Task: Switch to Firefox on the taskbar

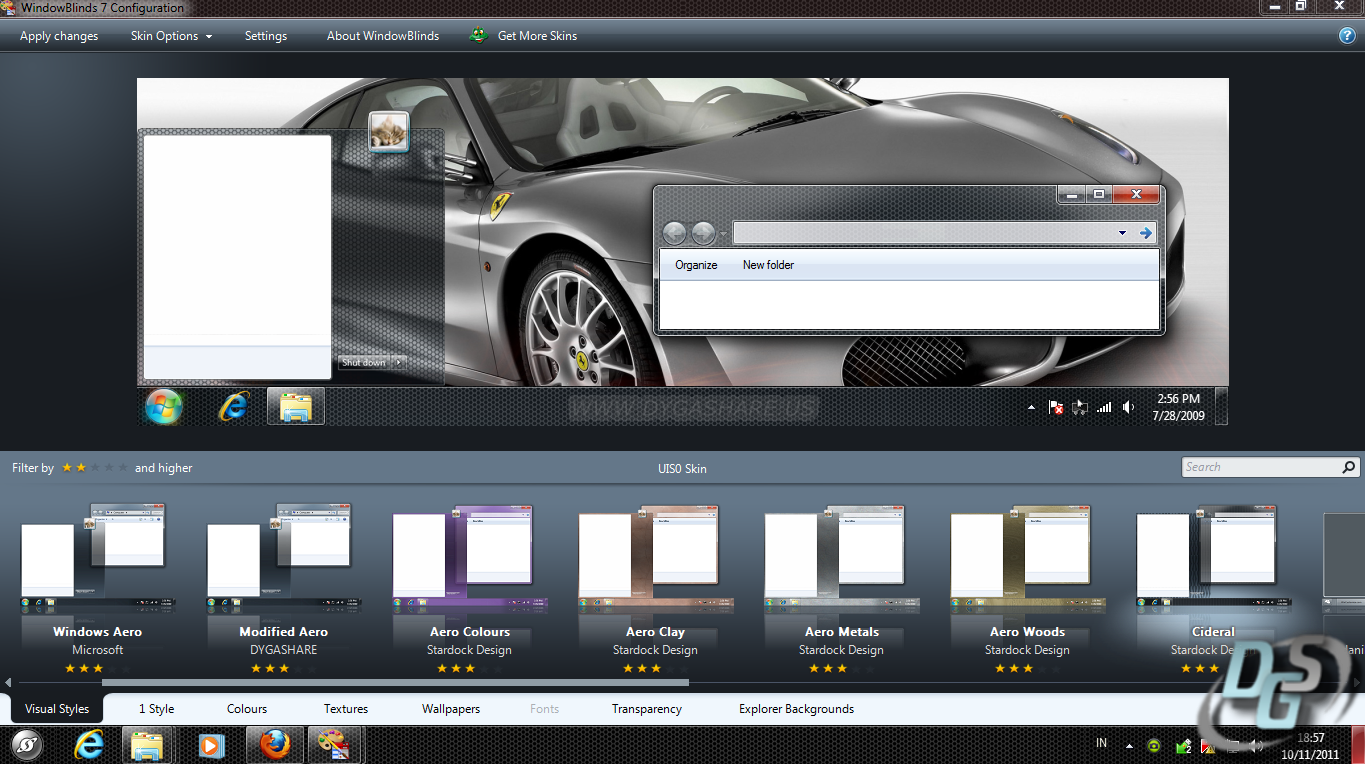Action: pos(274,745)
